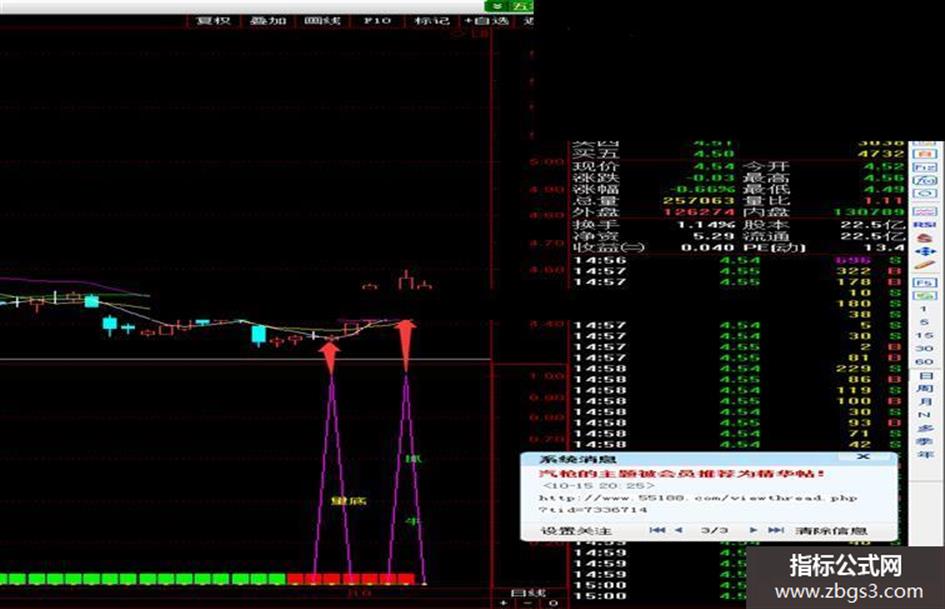This screenshot has height=609, width=945.
Task: Click the − zoom button below chart
Action: coord(527,602)
